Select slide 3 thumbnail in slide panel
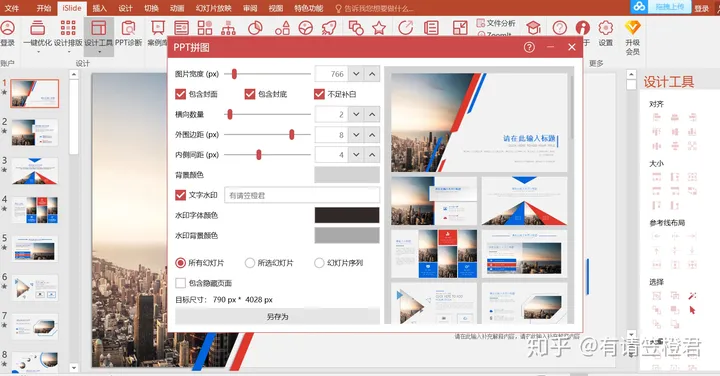This screenshot has height=376, width=720. point(35,171)
